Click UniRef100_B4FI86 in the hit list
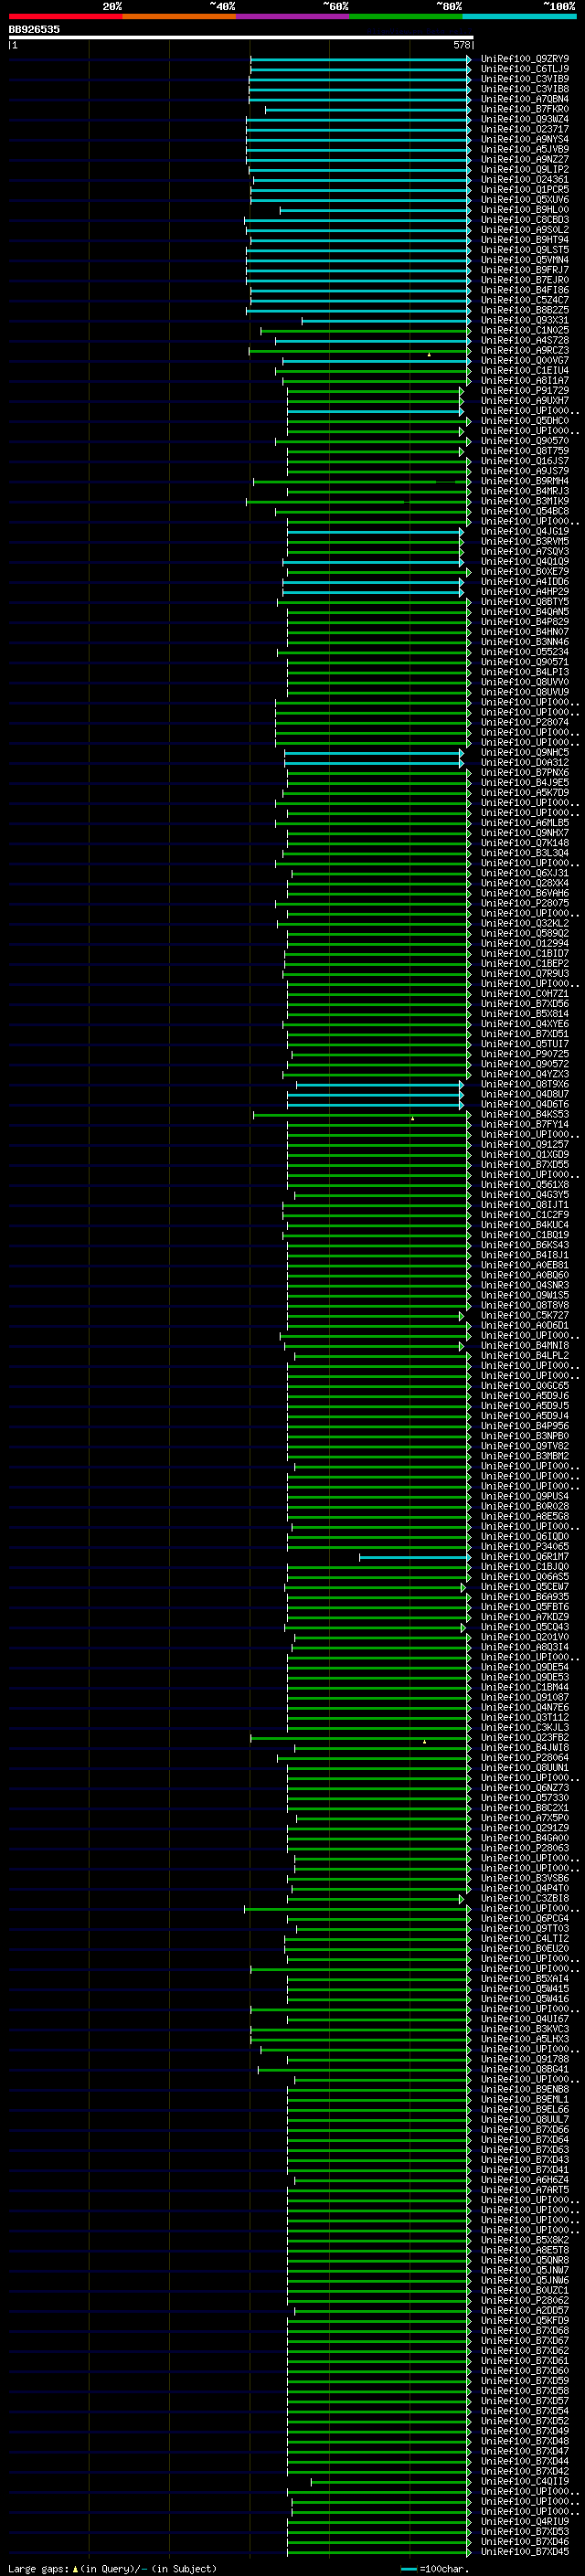 tap(525, 290)
